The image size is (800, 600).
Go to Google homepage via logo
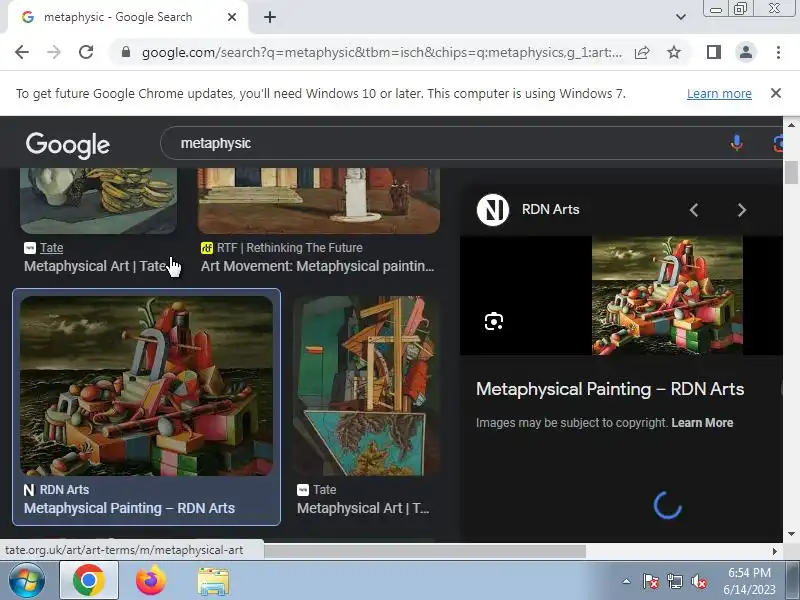pos(68,145)
